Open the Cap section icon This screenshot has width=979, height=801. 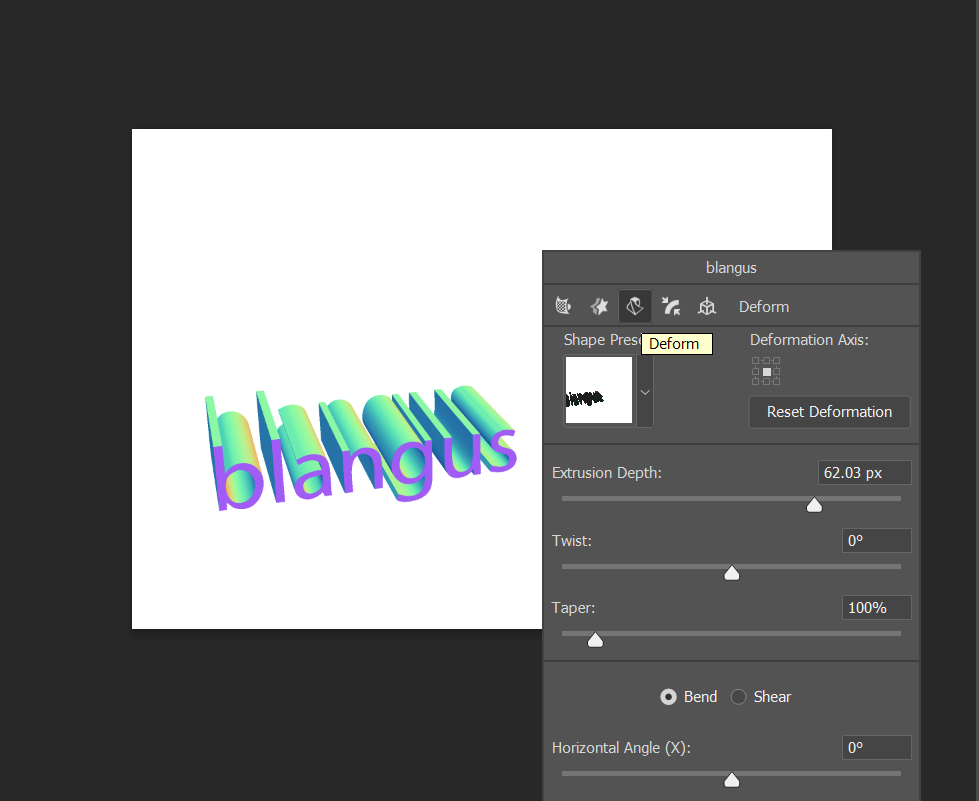tap(671, 306)
